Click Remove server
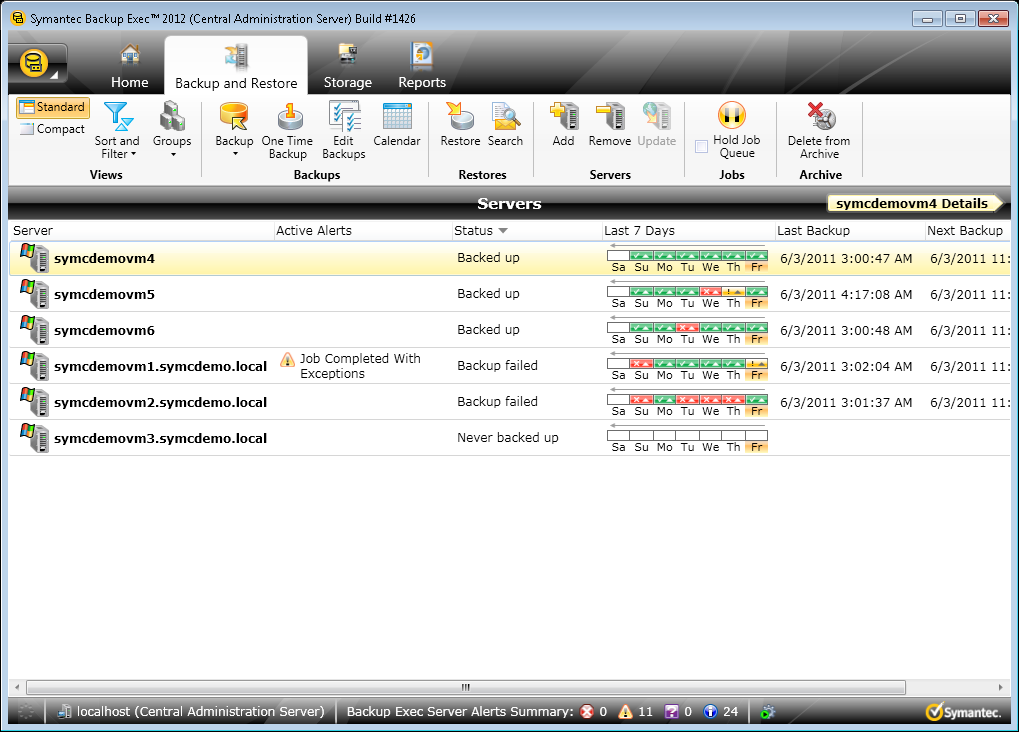The height and width of the screenshot is (732, 1019). 610,125
